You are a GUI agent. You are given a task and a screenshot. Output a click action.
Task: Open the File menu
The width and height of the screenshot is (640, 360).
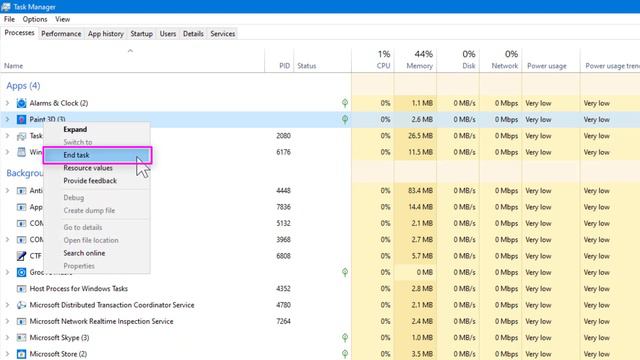(x=9, y=19)
